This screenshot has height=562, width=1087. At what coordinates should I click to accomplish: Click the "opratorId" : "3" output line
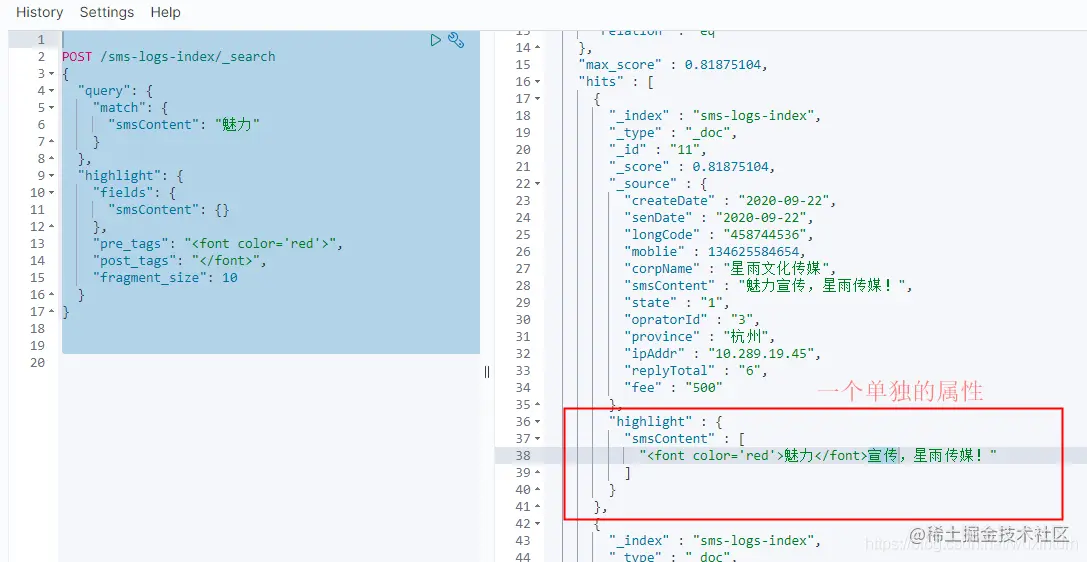tap(692, 319)
